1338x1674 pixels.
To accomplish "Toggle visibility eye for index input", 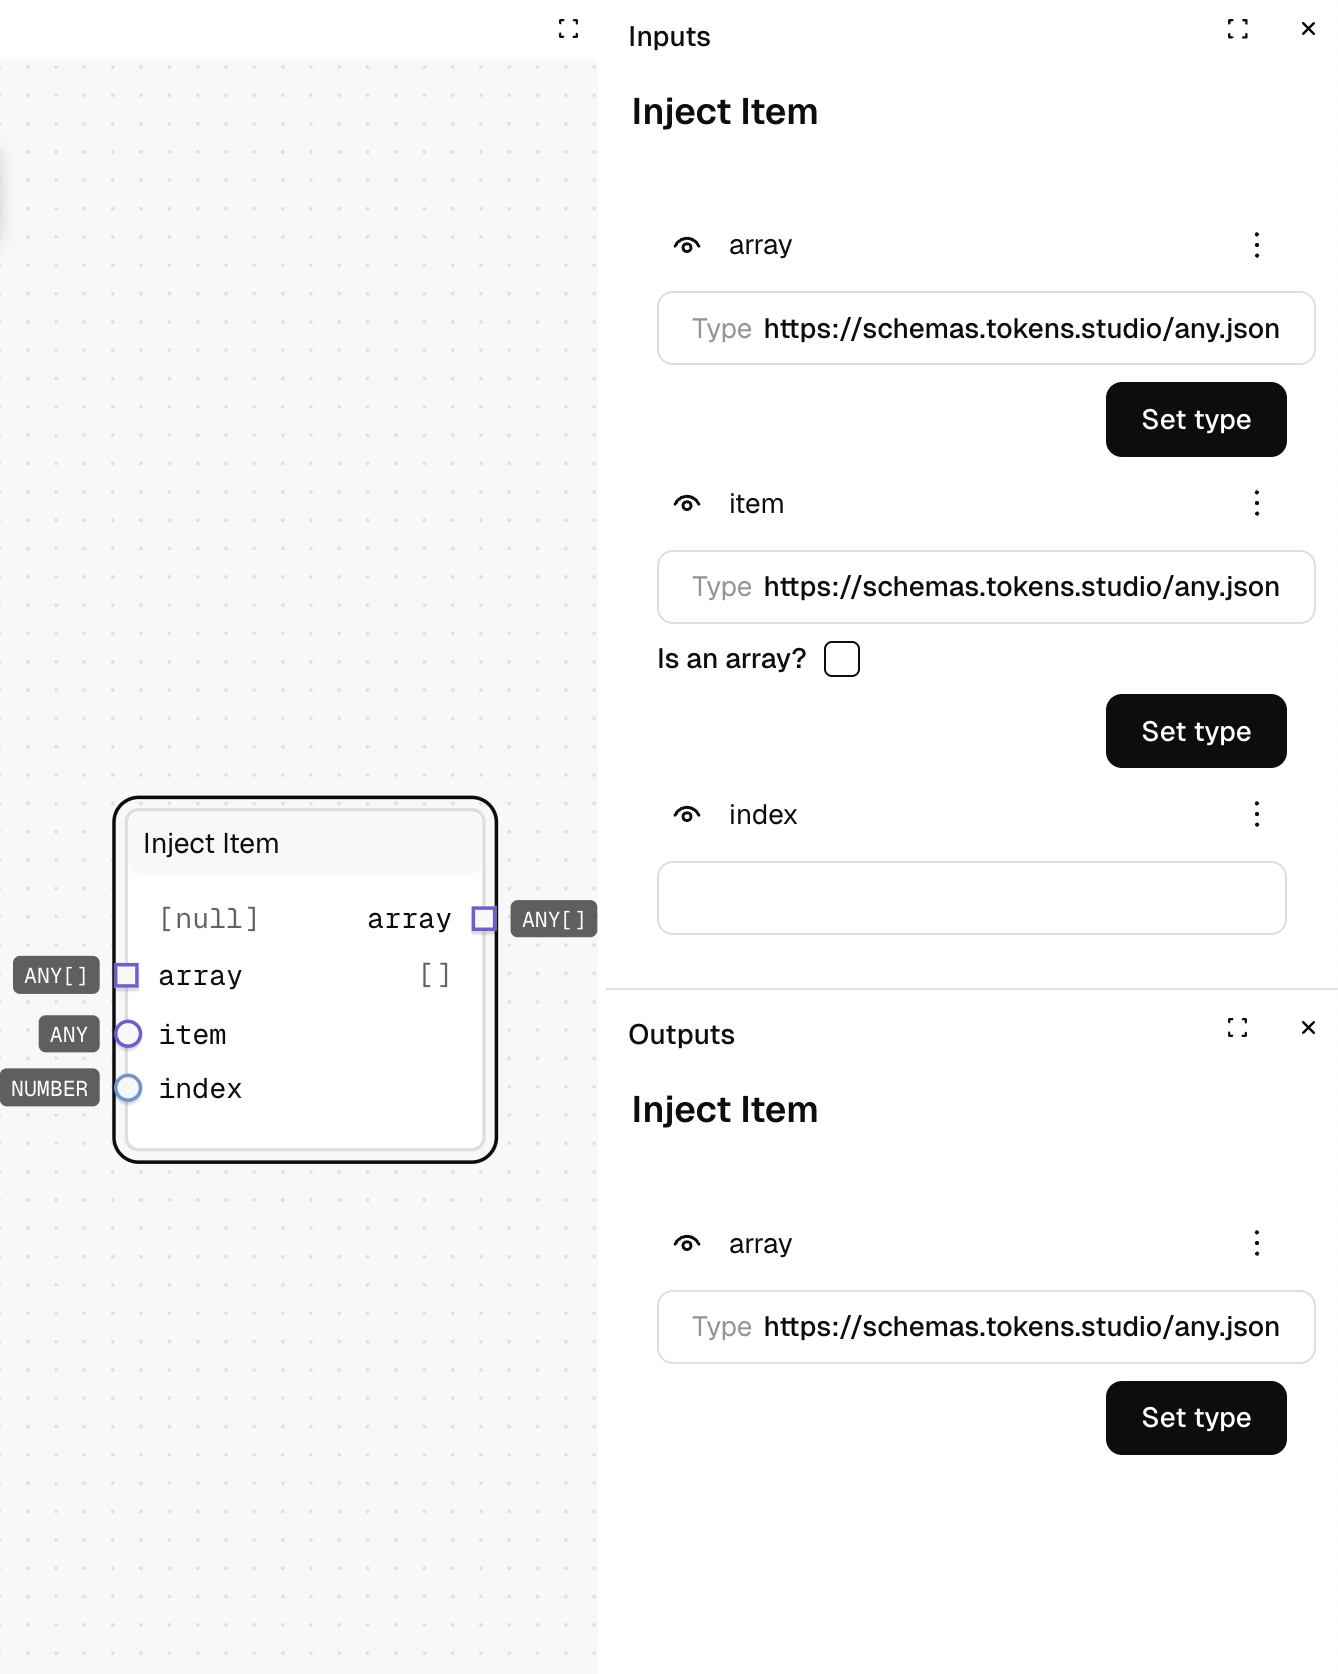I will point(687,815).
